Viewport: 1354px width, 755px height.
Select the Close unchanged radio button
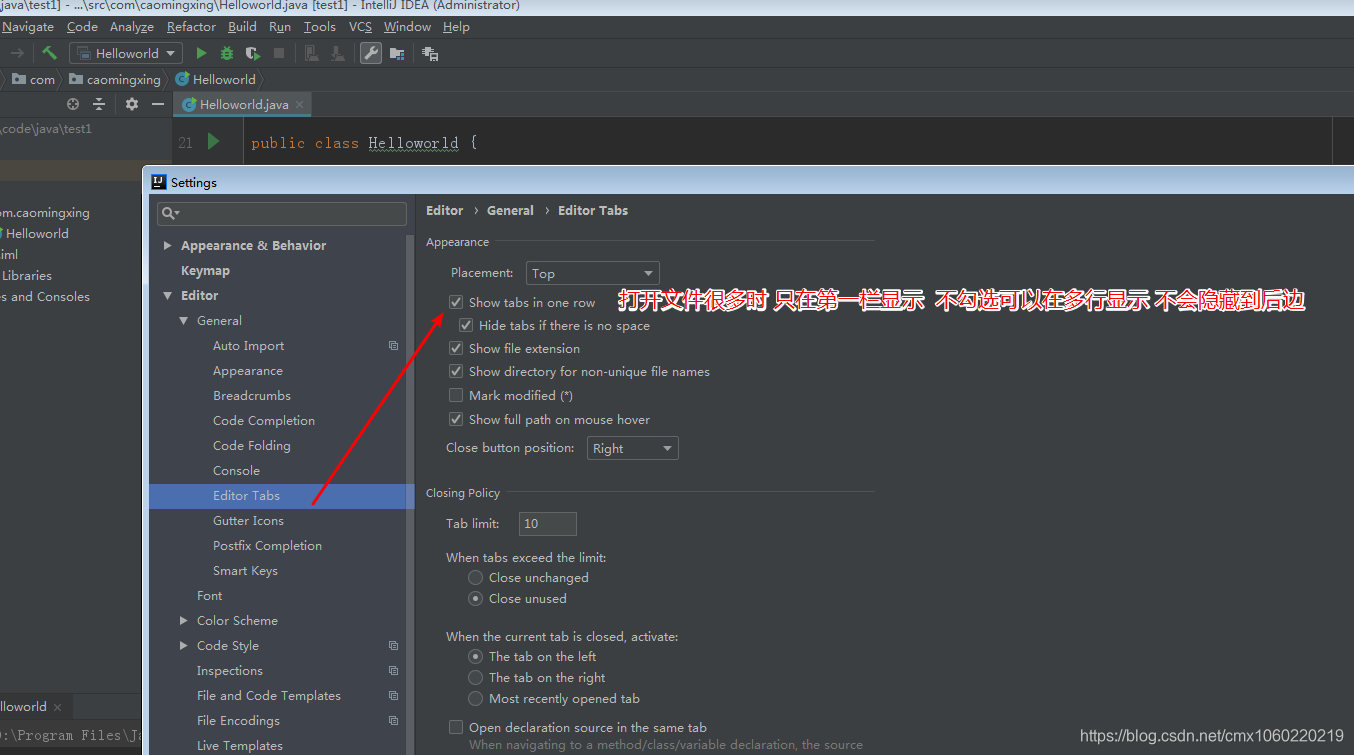476,577
